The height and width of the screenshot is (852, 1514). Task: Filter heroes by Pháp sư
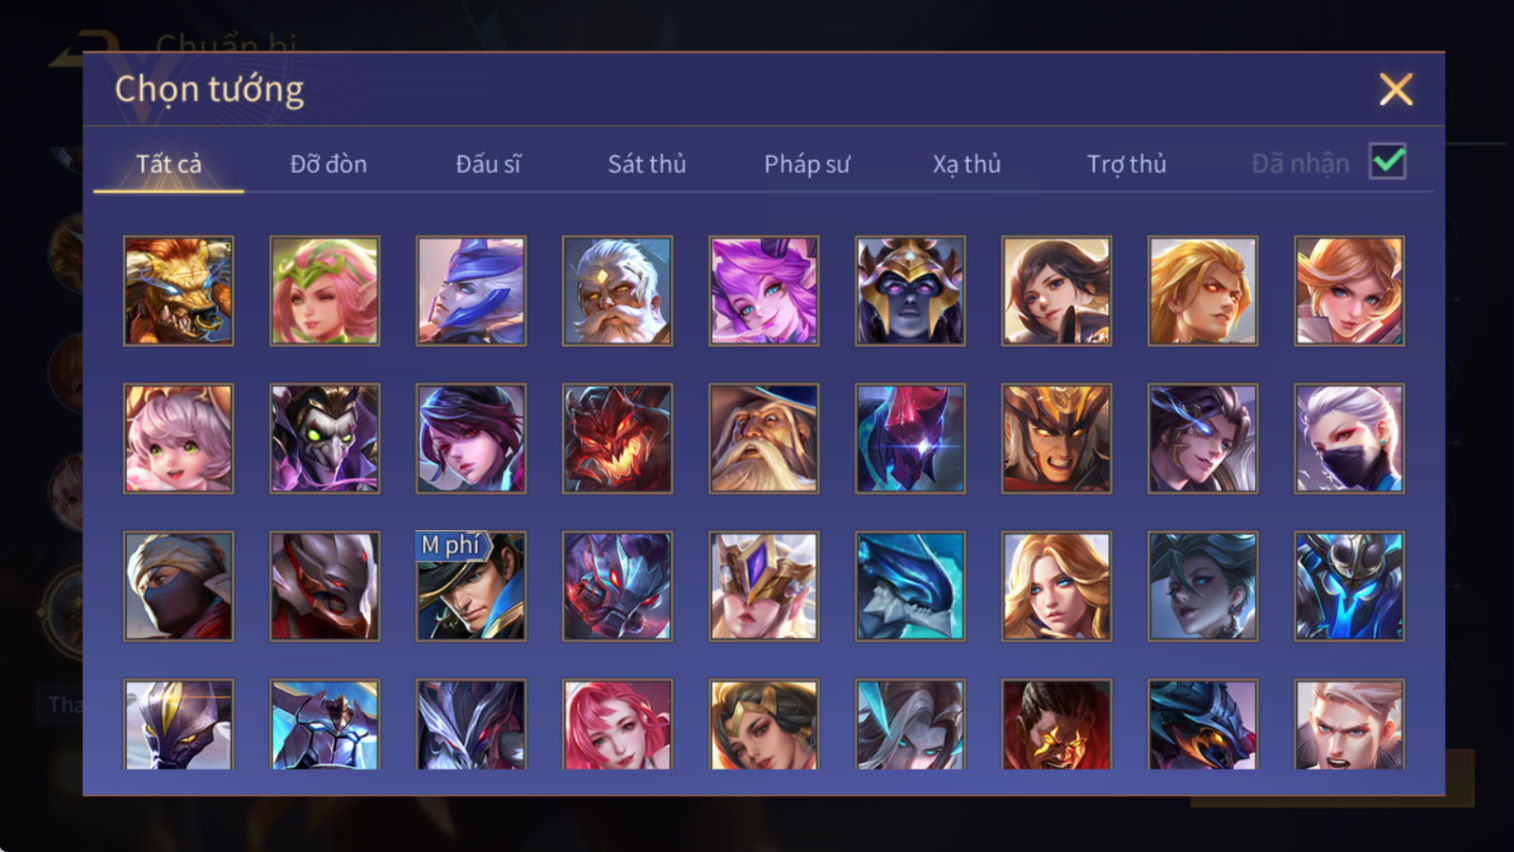pyautogui.click(x=807, y=164)
